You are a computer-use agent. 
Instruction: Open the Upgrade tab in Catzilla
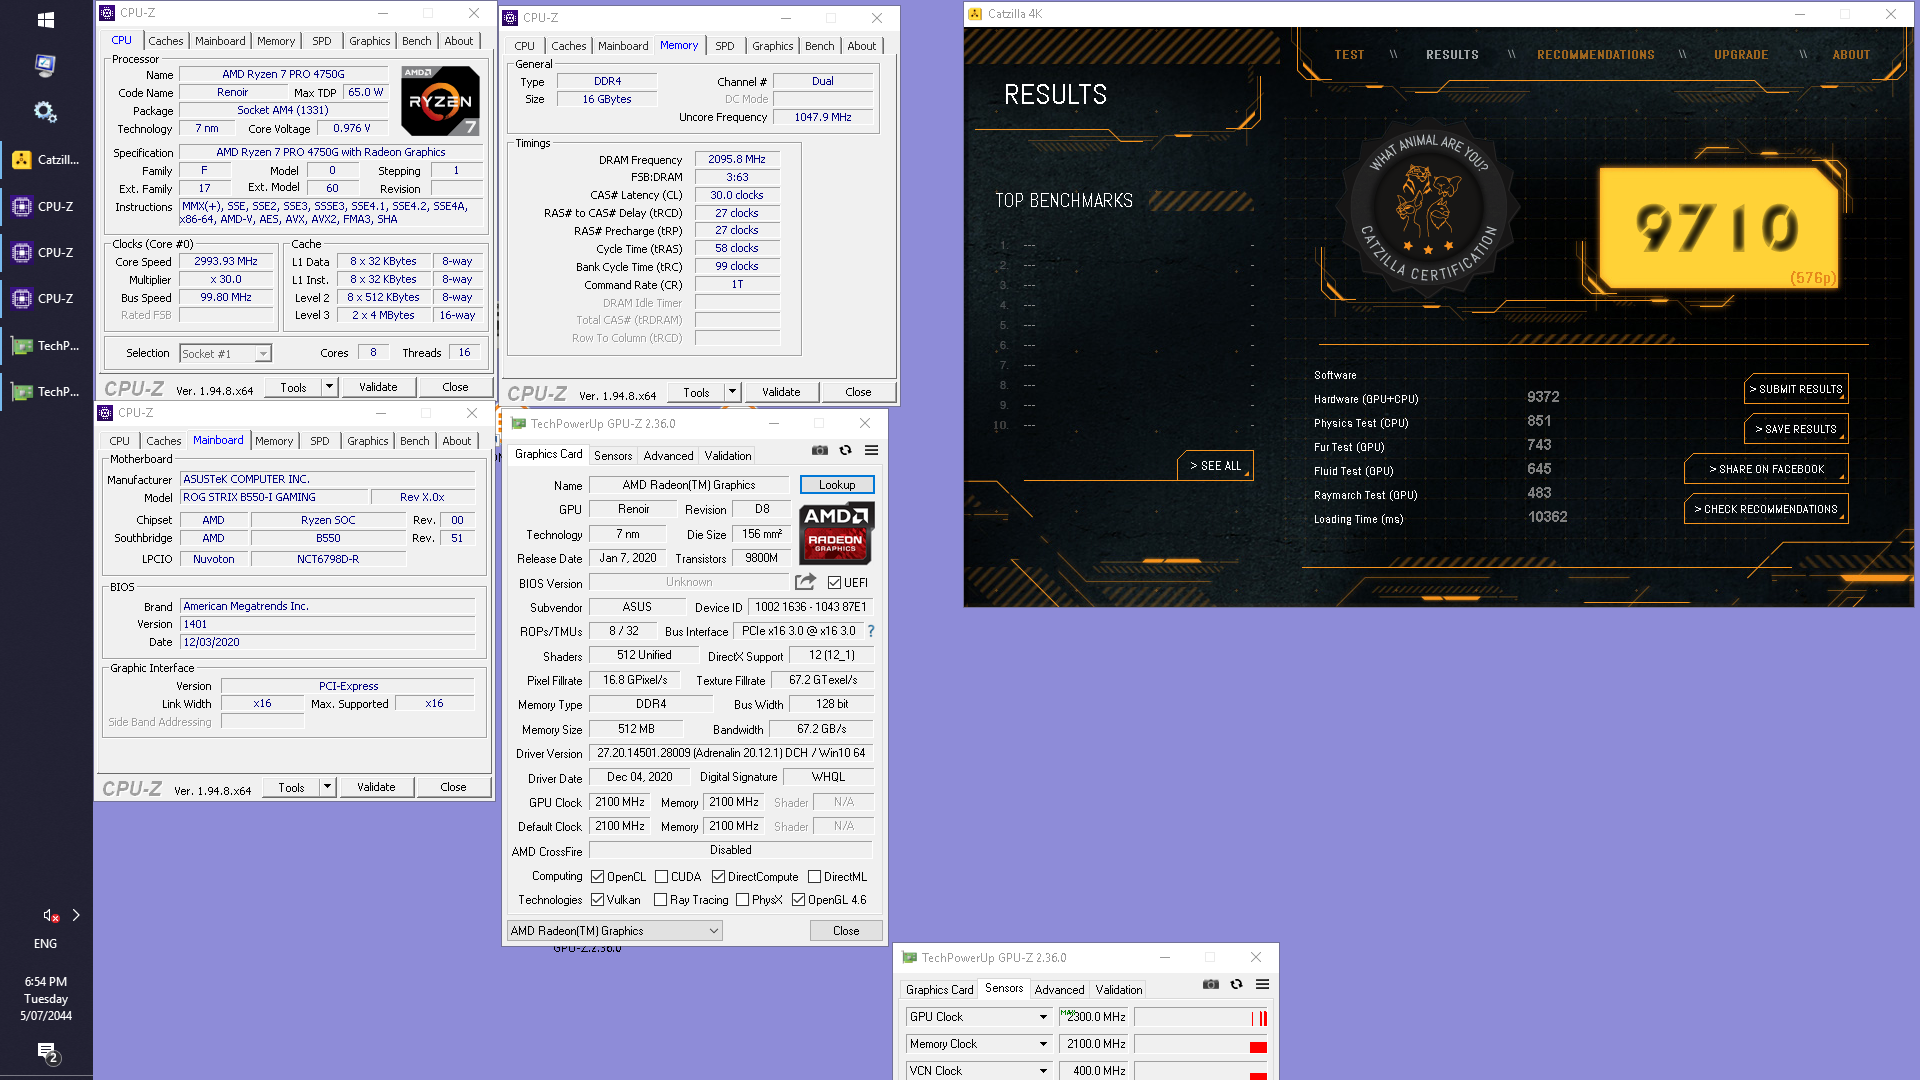1741,55
